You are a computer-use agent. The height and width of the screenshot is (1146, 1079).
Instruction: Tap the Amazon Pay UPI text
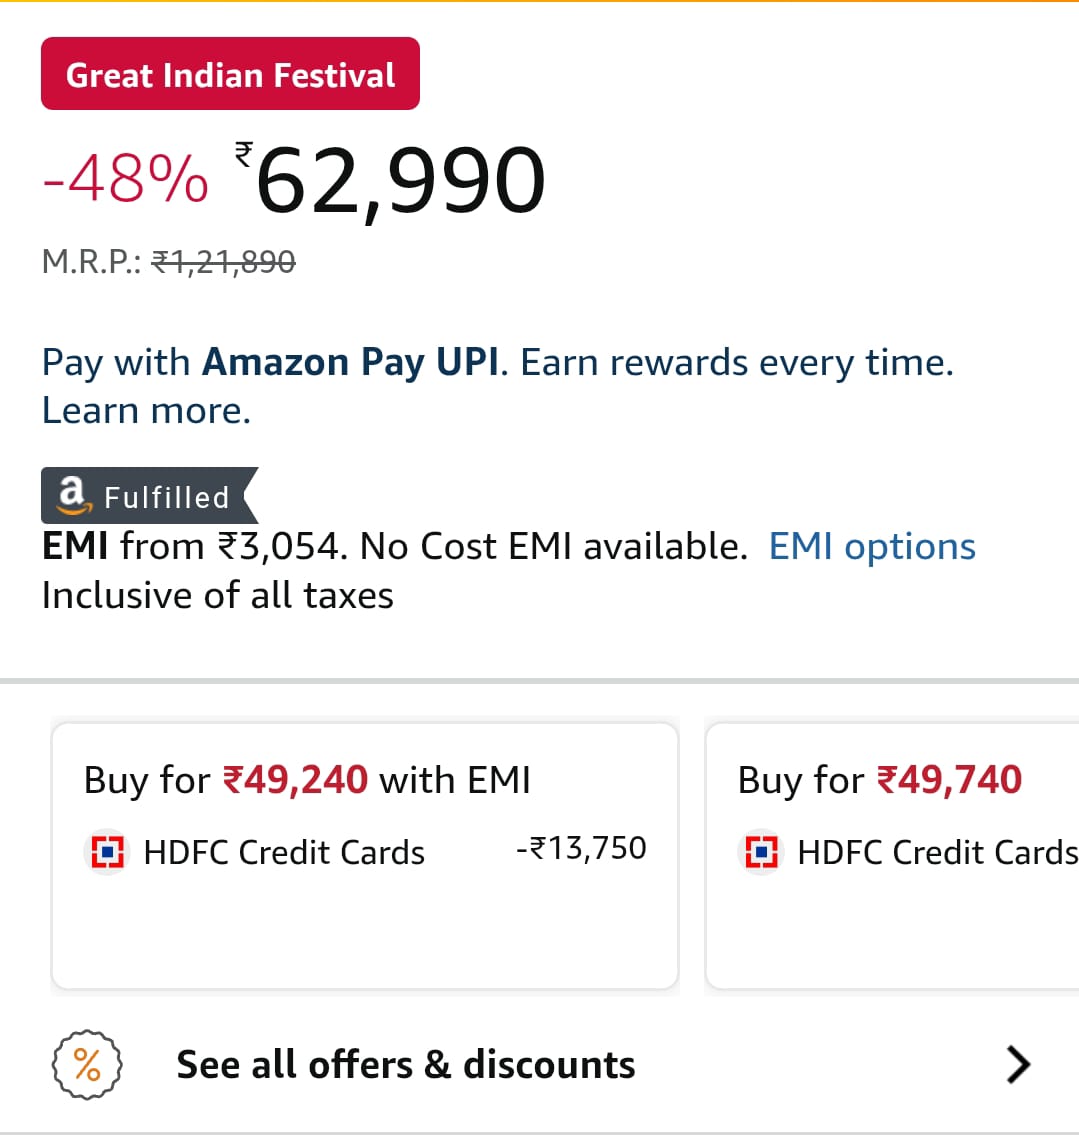coord(350,362)
